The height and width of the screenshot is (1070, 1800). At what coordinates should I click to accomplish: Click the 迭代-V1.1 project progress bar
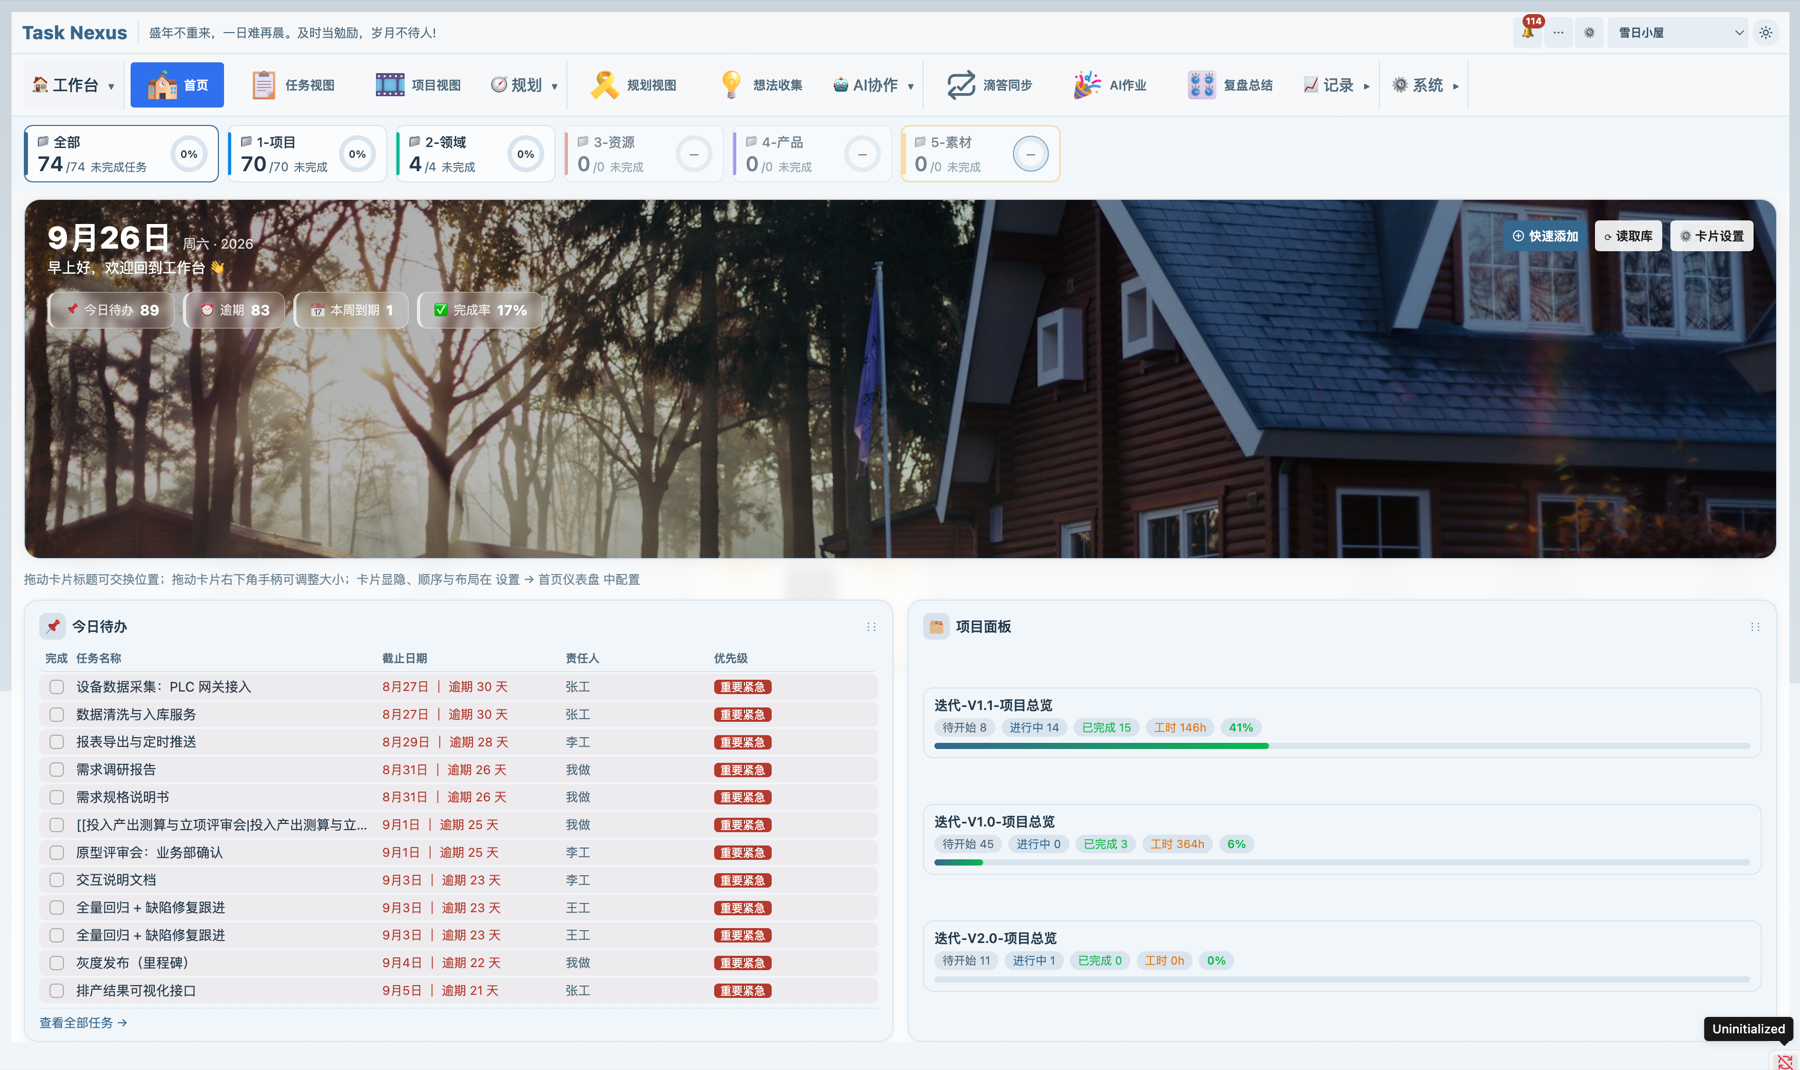point(1342,746)
